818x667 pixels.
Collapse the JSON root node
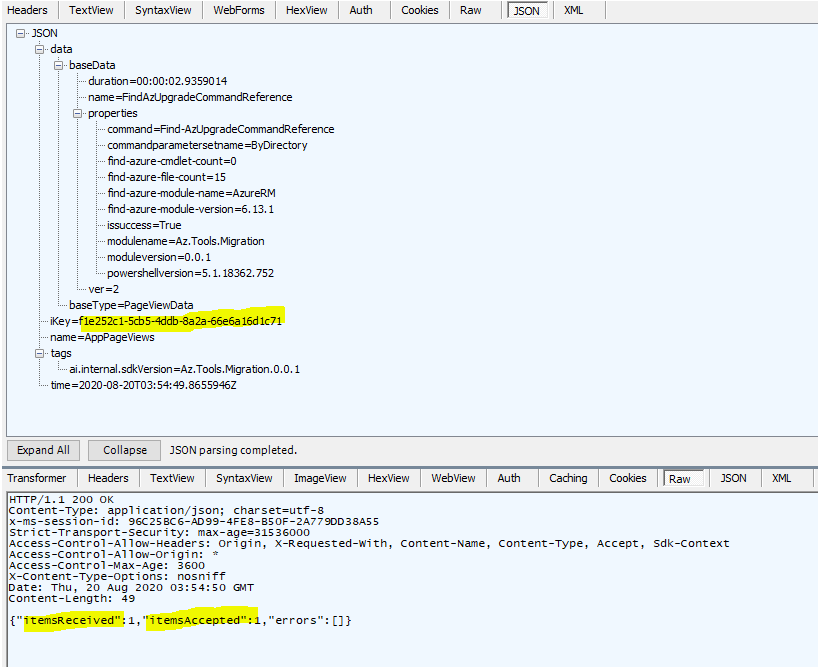pos(22,32)
